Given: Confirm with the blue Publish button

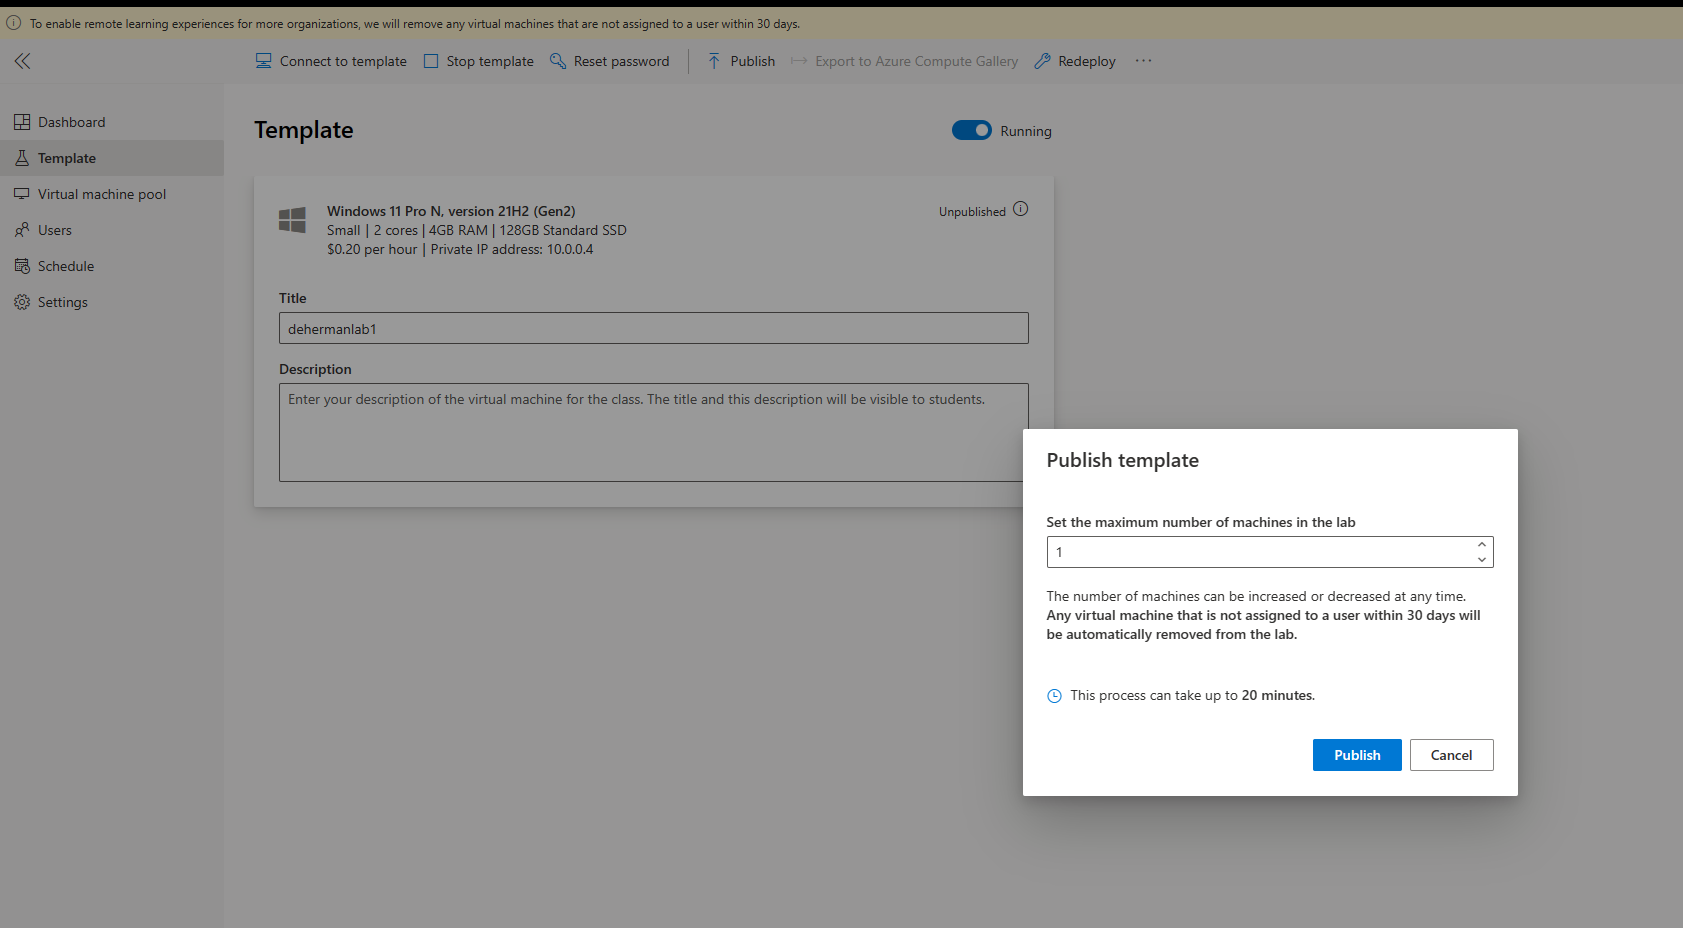Looking at the screenshot, I should click(x=1357, y=755).
